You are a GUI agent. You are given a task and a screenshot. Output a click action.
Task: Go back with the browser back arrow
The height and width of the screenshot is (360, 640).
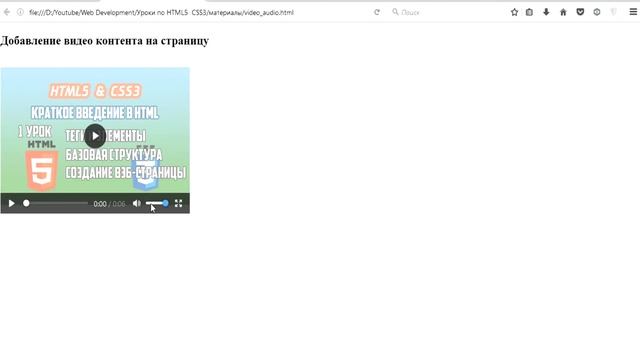tap(7, 12)
